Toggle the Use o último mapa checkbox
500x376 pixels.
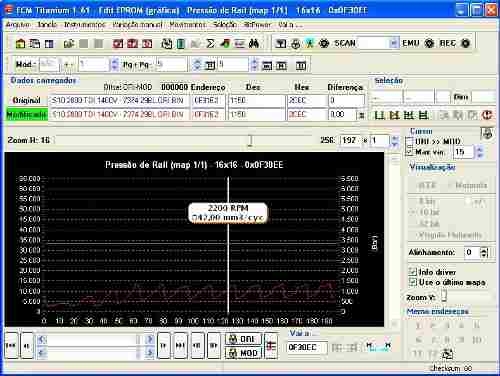413,282
